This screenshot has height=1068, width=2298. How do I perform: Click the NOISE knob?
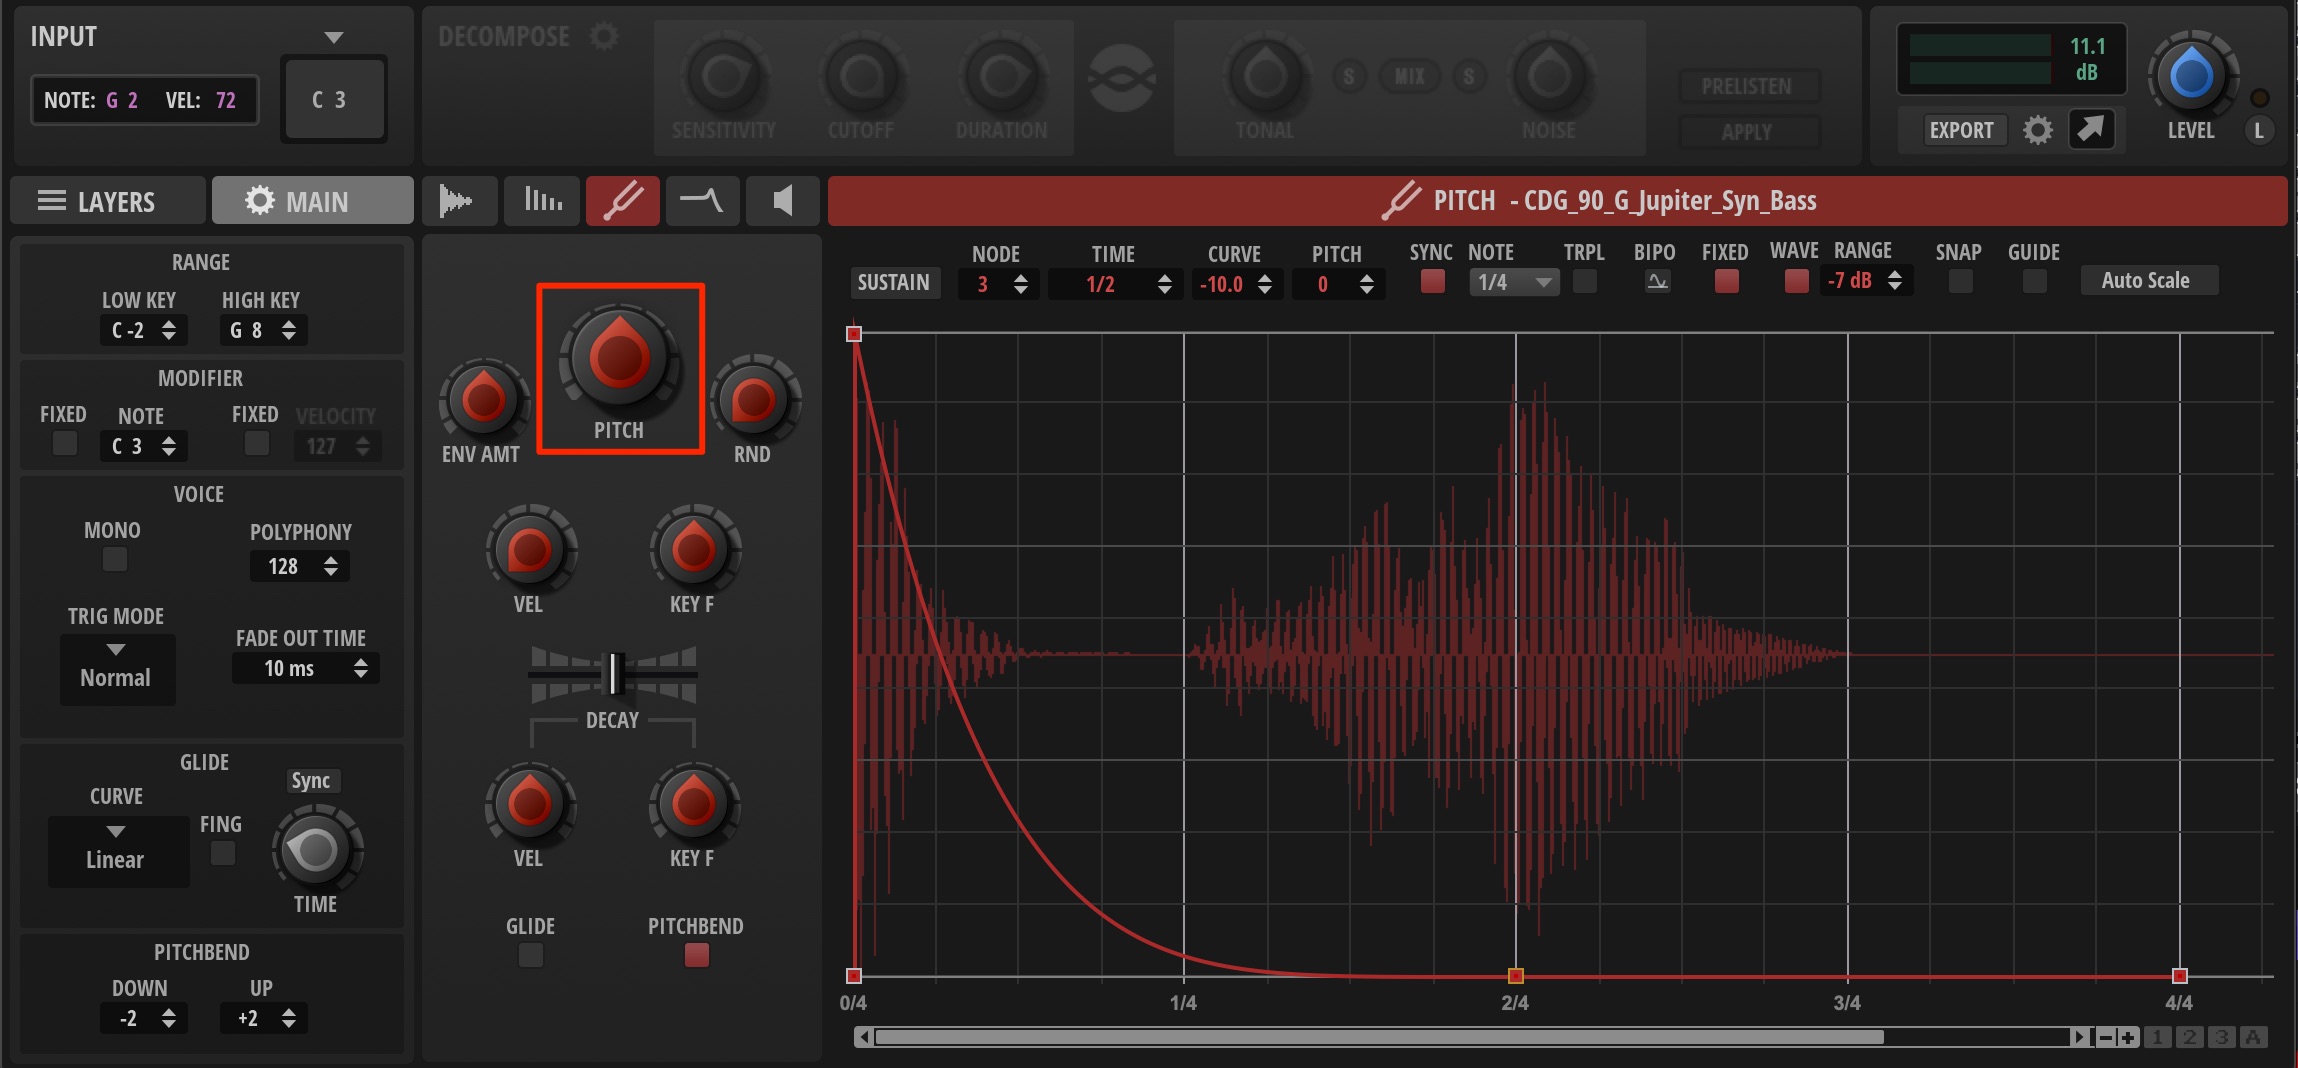(1549, 76)
